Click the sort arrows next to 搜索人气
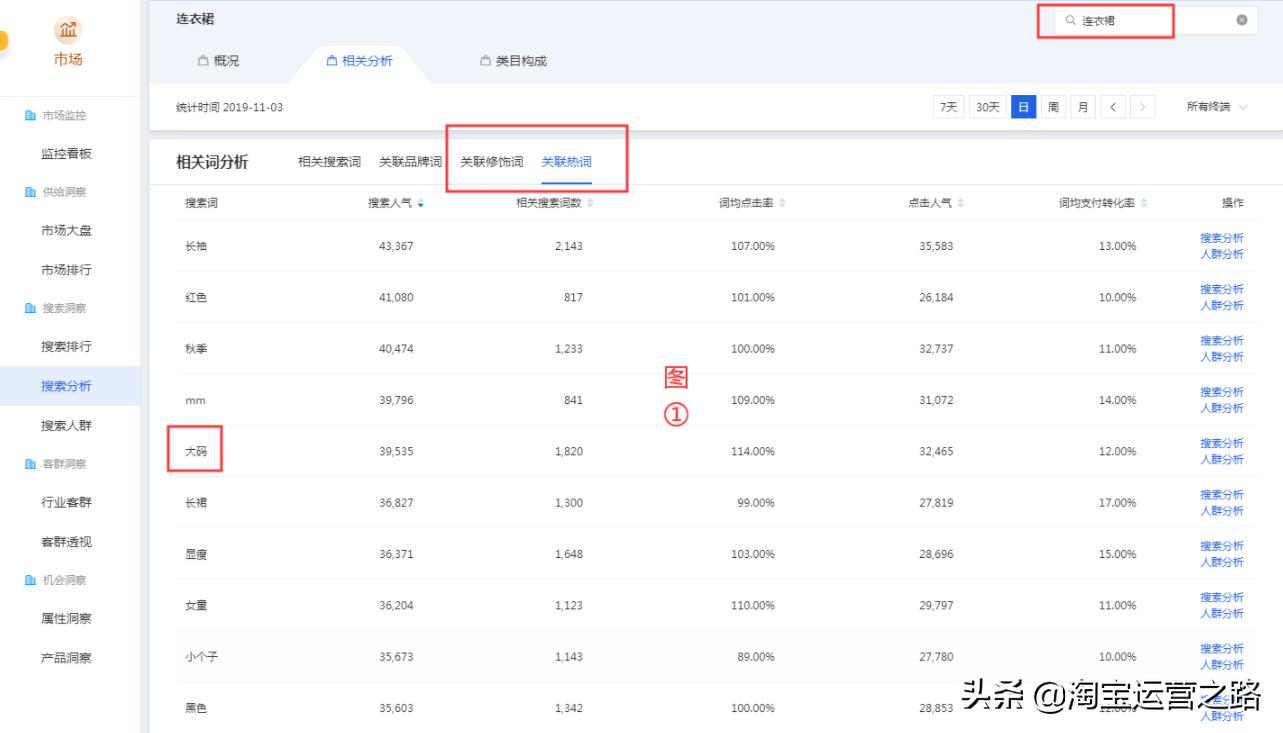 coord(421,203)
